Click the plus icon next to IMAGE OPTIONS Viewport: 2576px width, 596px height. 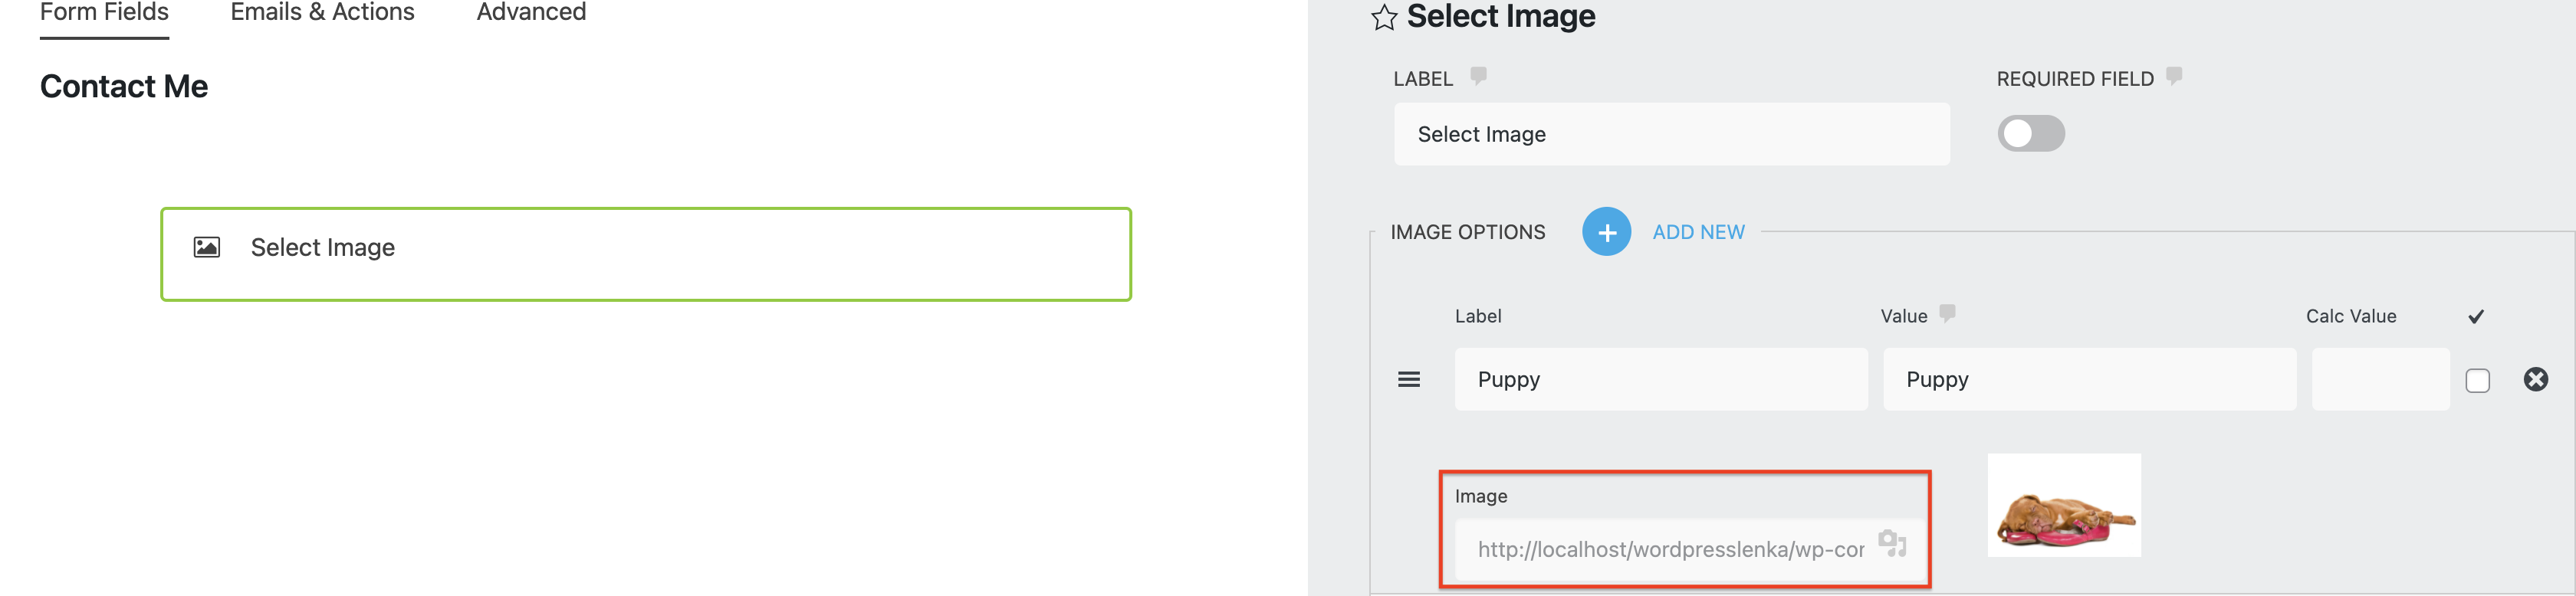(x=1606, y=231)
